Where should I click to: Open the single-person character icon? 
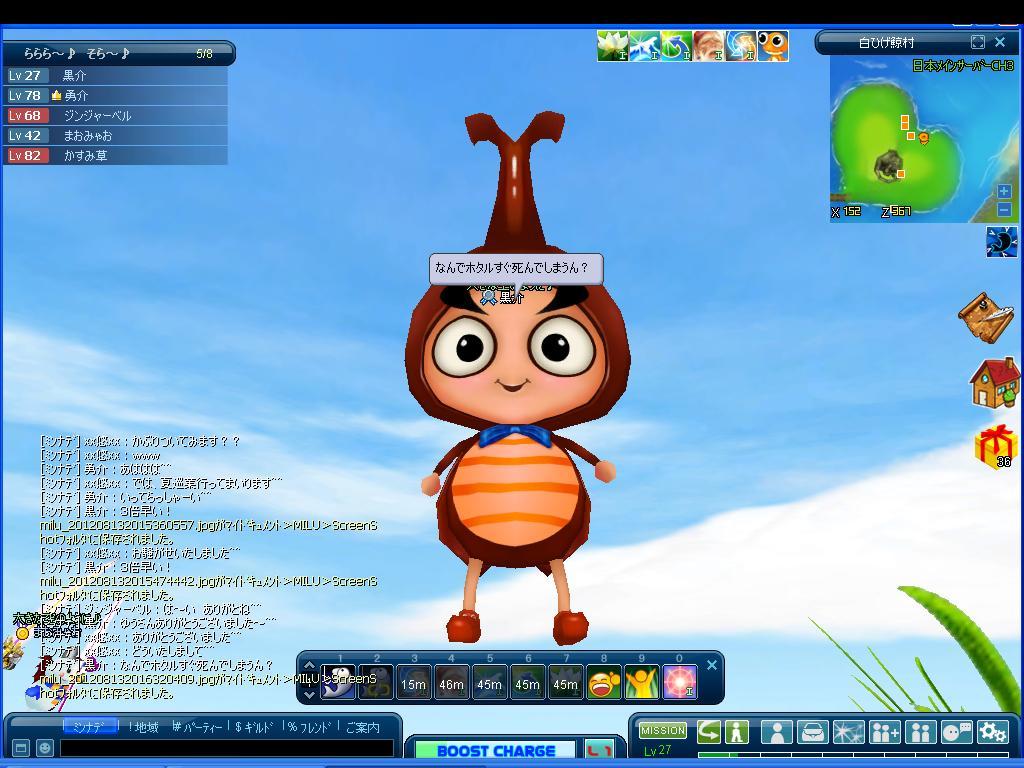click(x=777, y=732)
